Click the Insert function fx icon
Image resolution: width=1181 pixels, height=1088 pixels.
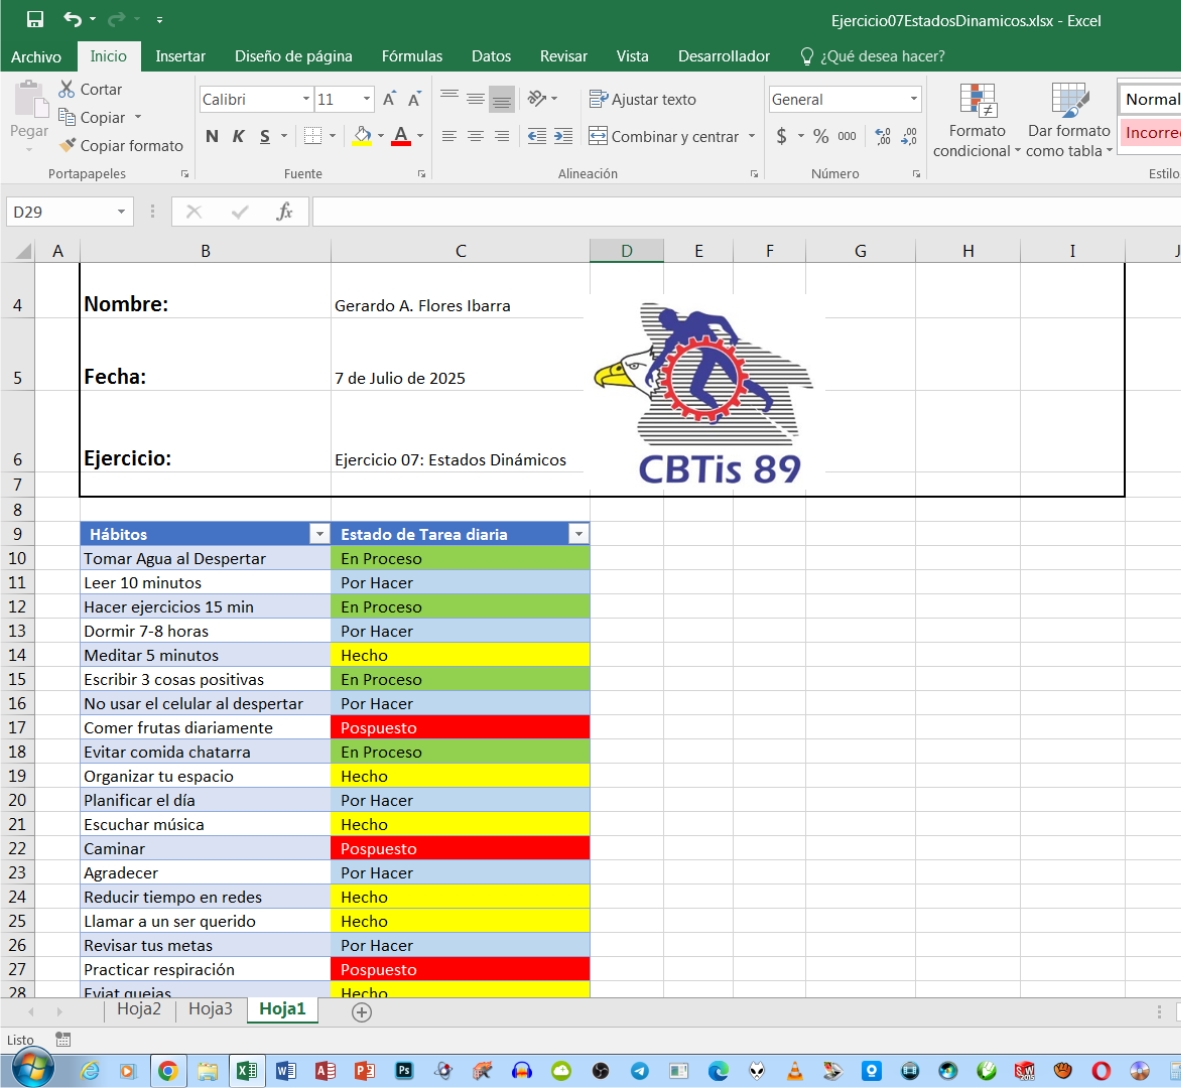284,211
